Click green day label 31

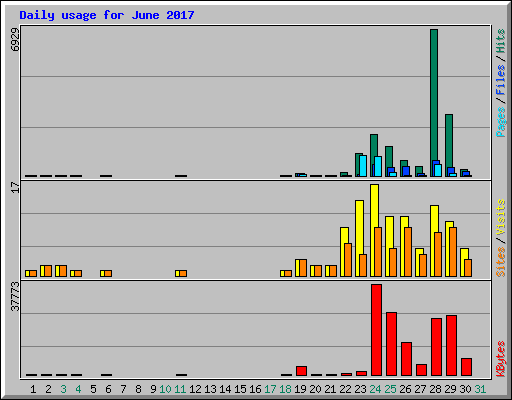[x=480, y=389]
